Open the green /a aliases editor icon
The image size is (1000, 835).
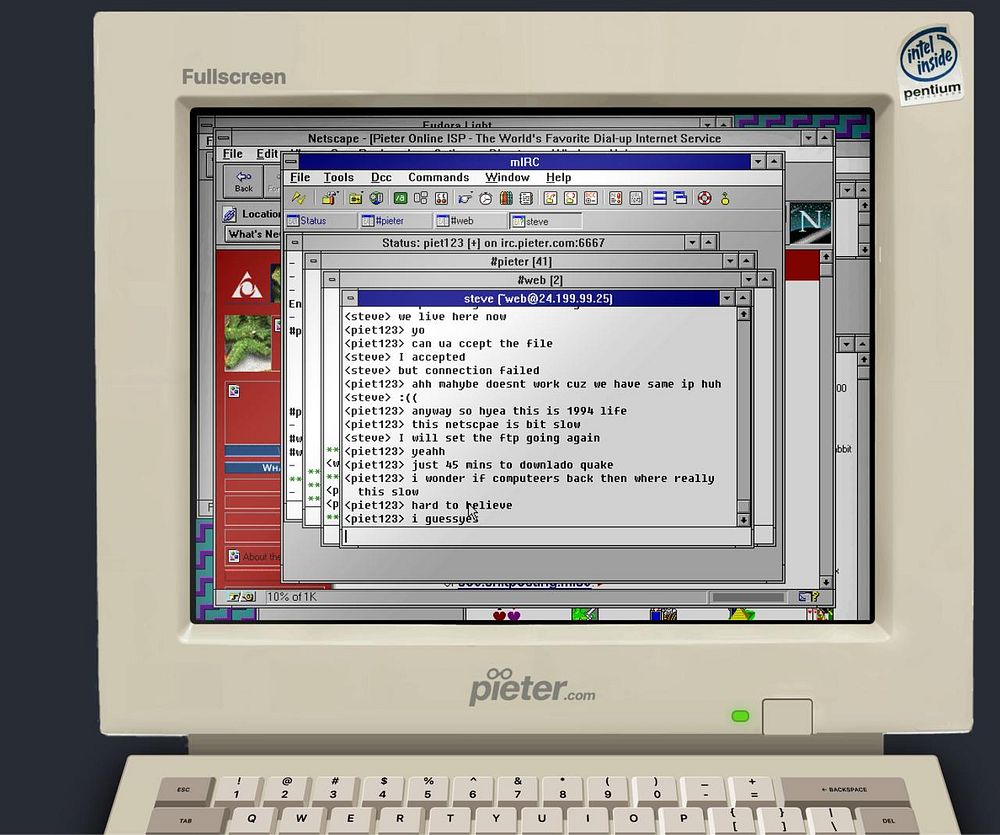[x=400, y=198]
